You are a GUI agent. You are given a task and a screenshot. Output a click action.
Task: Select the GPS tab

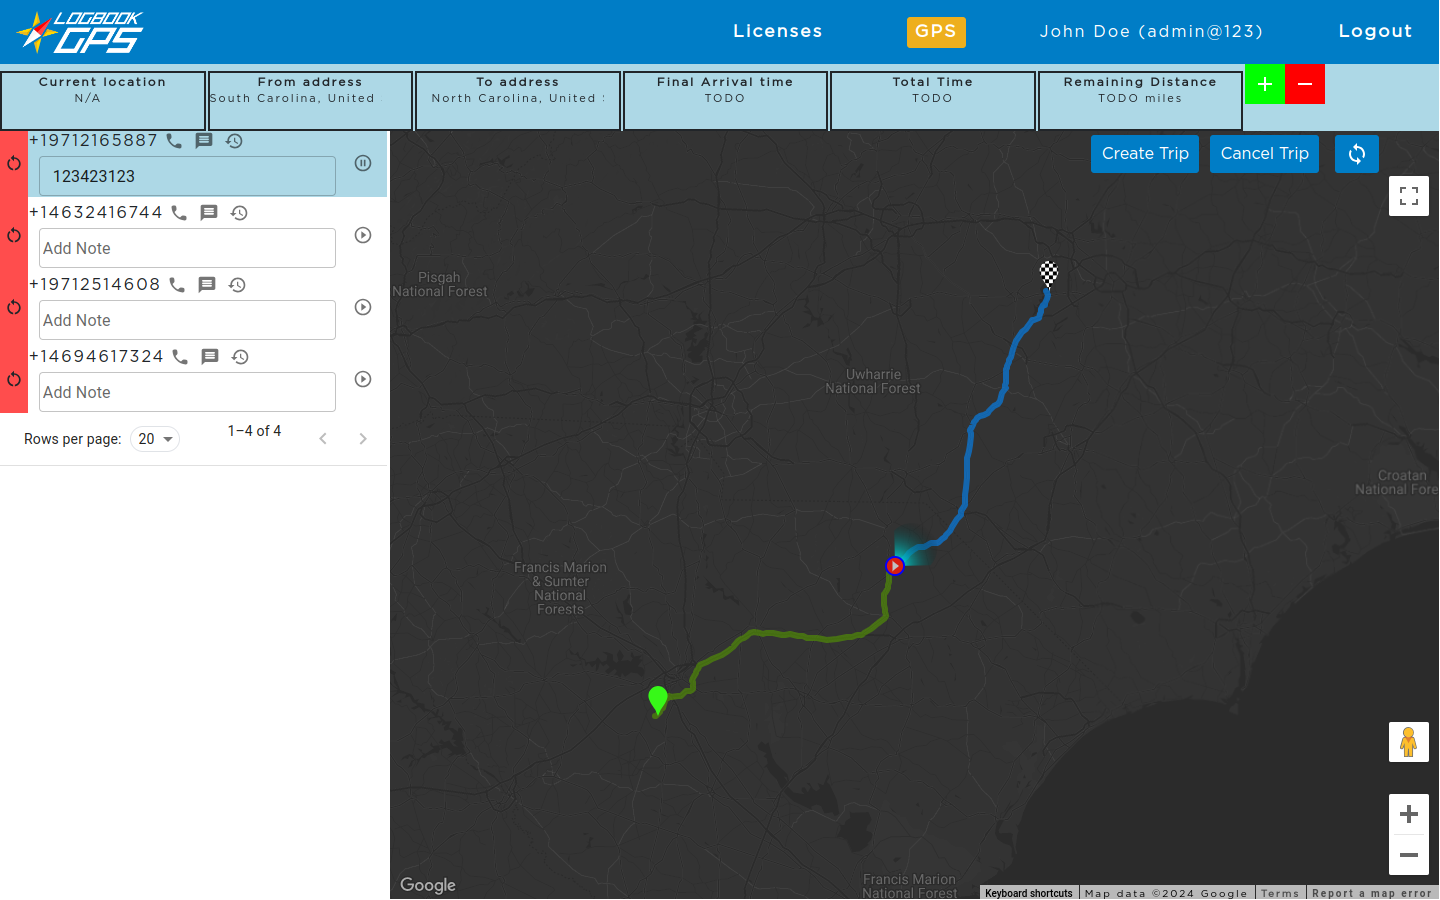935,31
